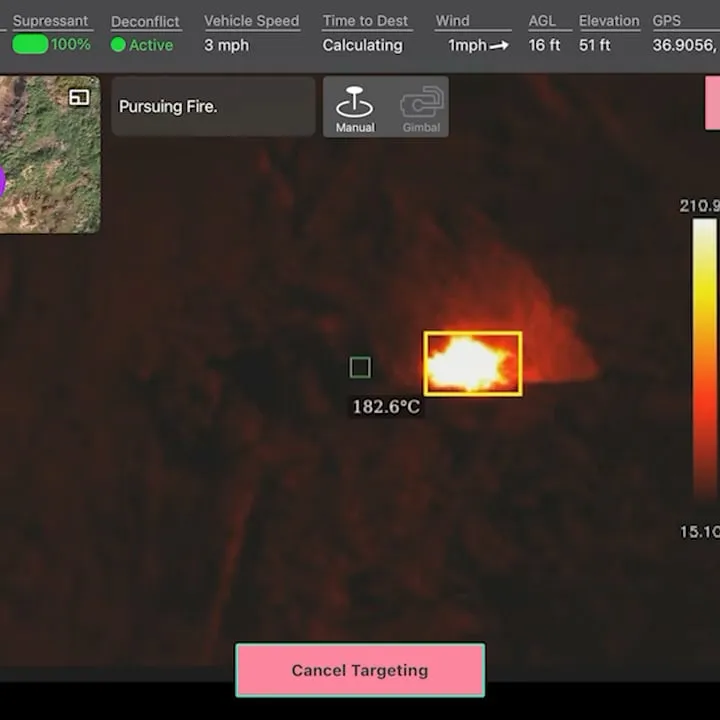Click the AGL 16 ft altitude reading
The height and width of the screenshot is (720, 720).
(544, 45)
